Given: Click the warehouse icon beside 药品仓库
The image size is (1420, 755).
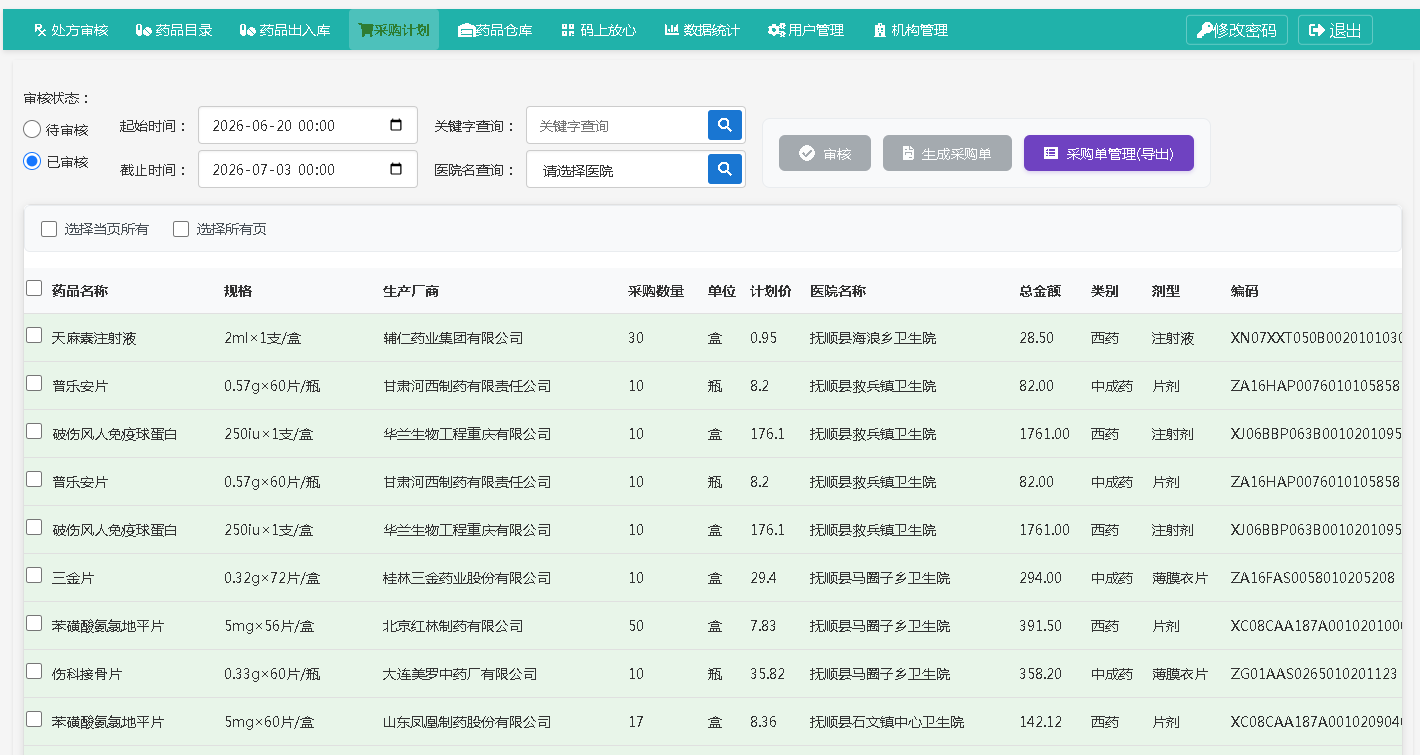Looking at the screenshot, I should (x=465, y=30).
